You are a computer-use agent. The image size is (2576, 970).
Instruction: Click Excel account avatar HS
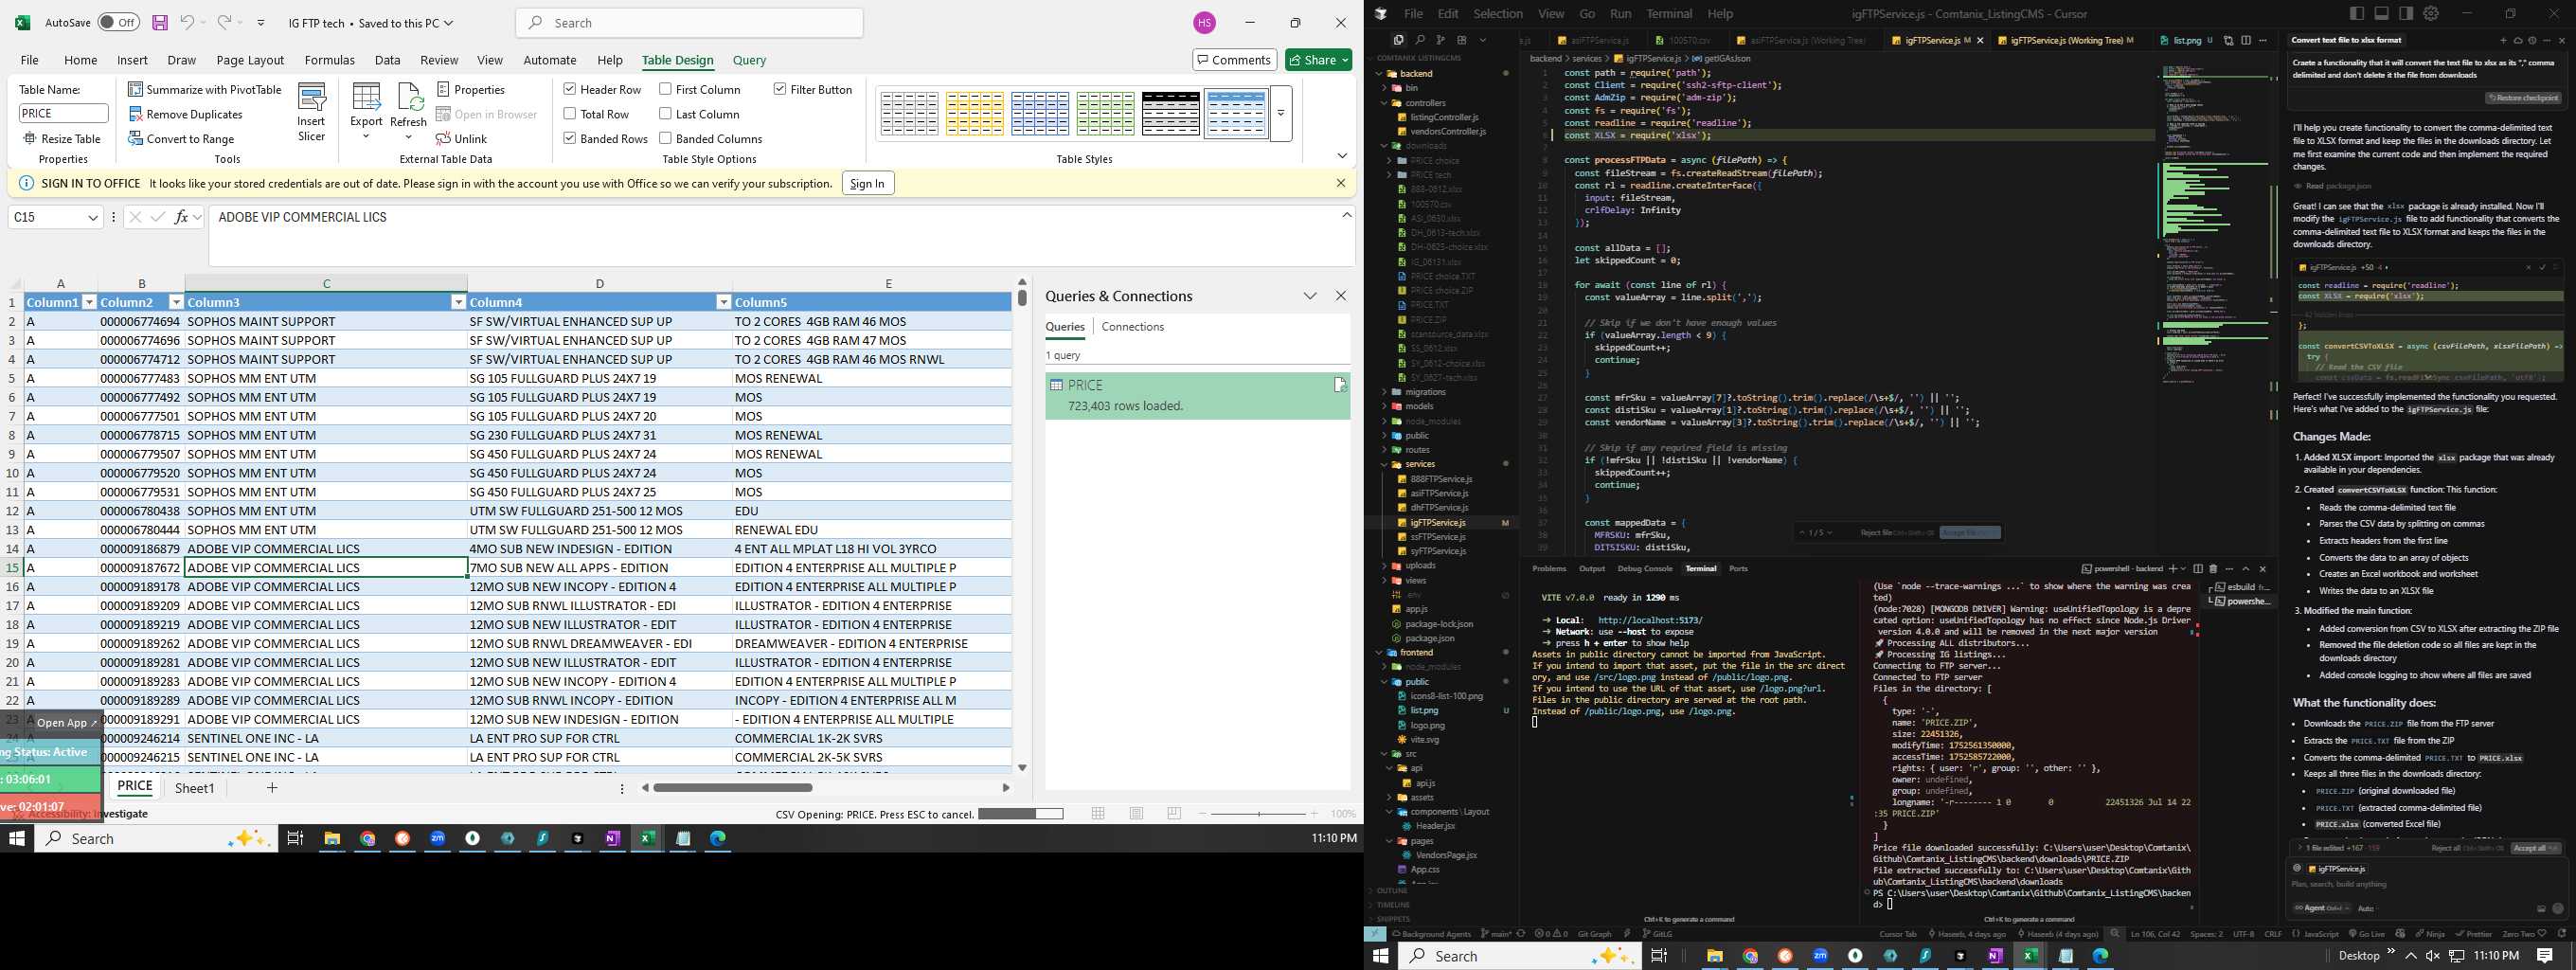click(x=1204, y=23)
